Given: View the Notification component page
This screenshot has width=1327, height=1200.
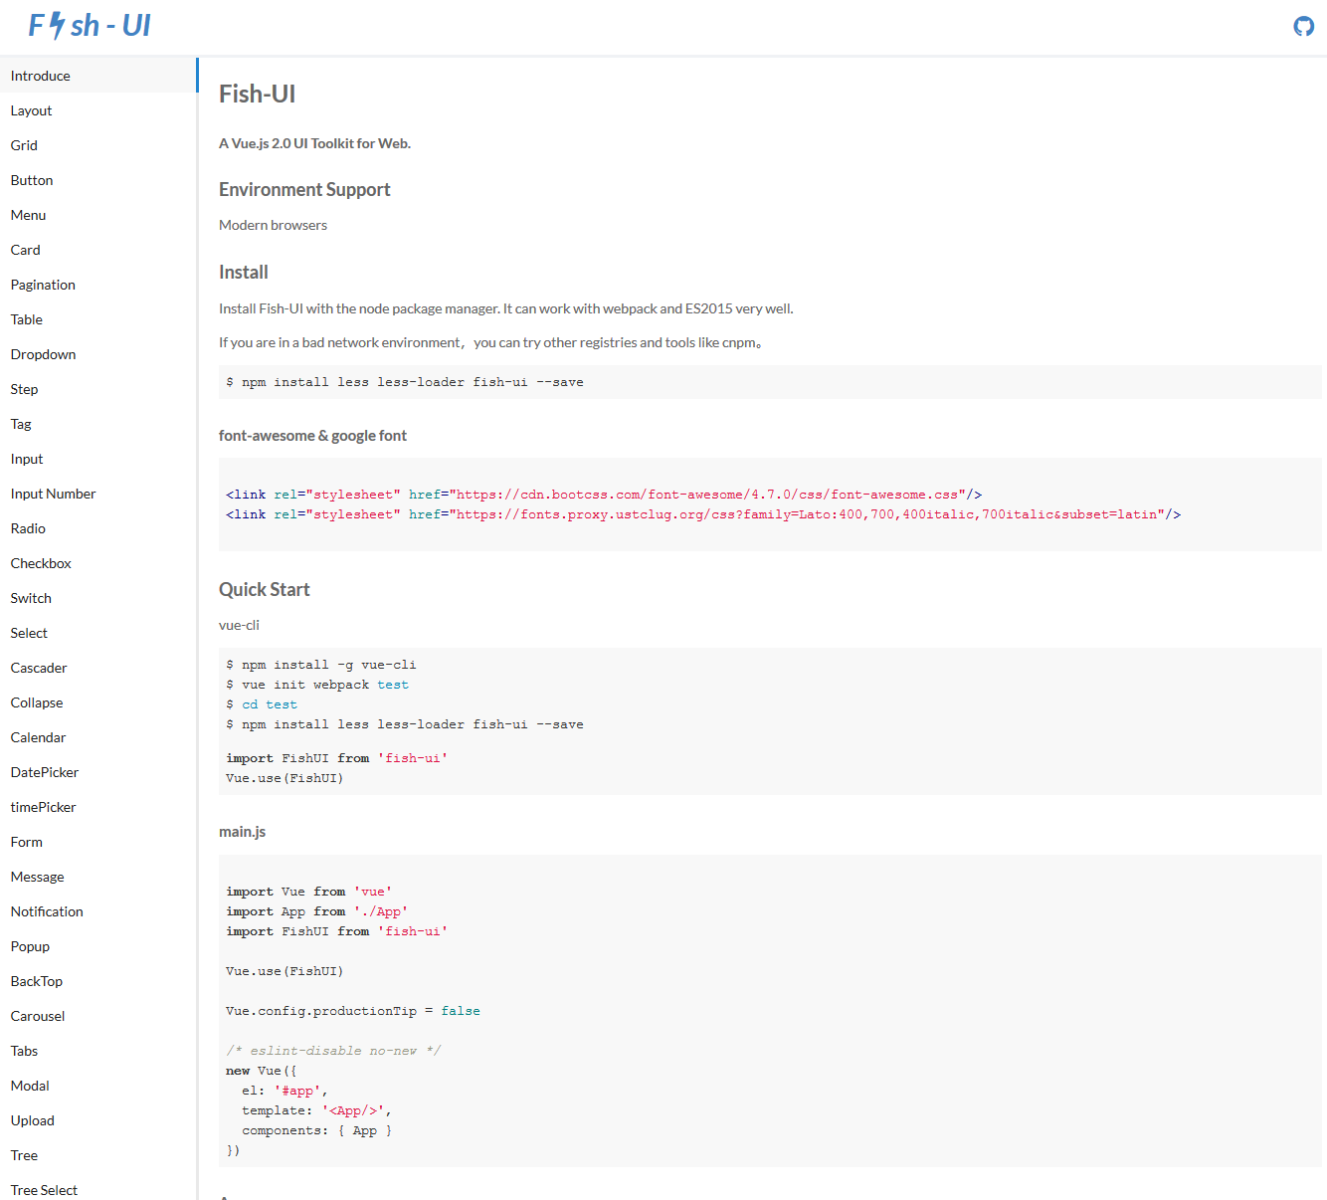Looking at the screenshot, I should 47,911.
